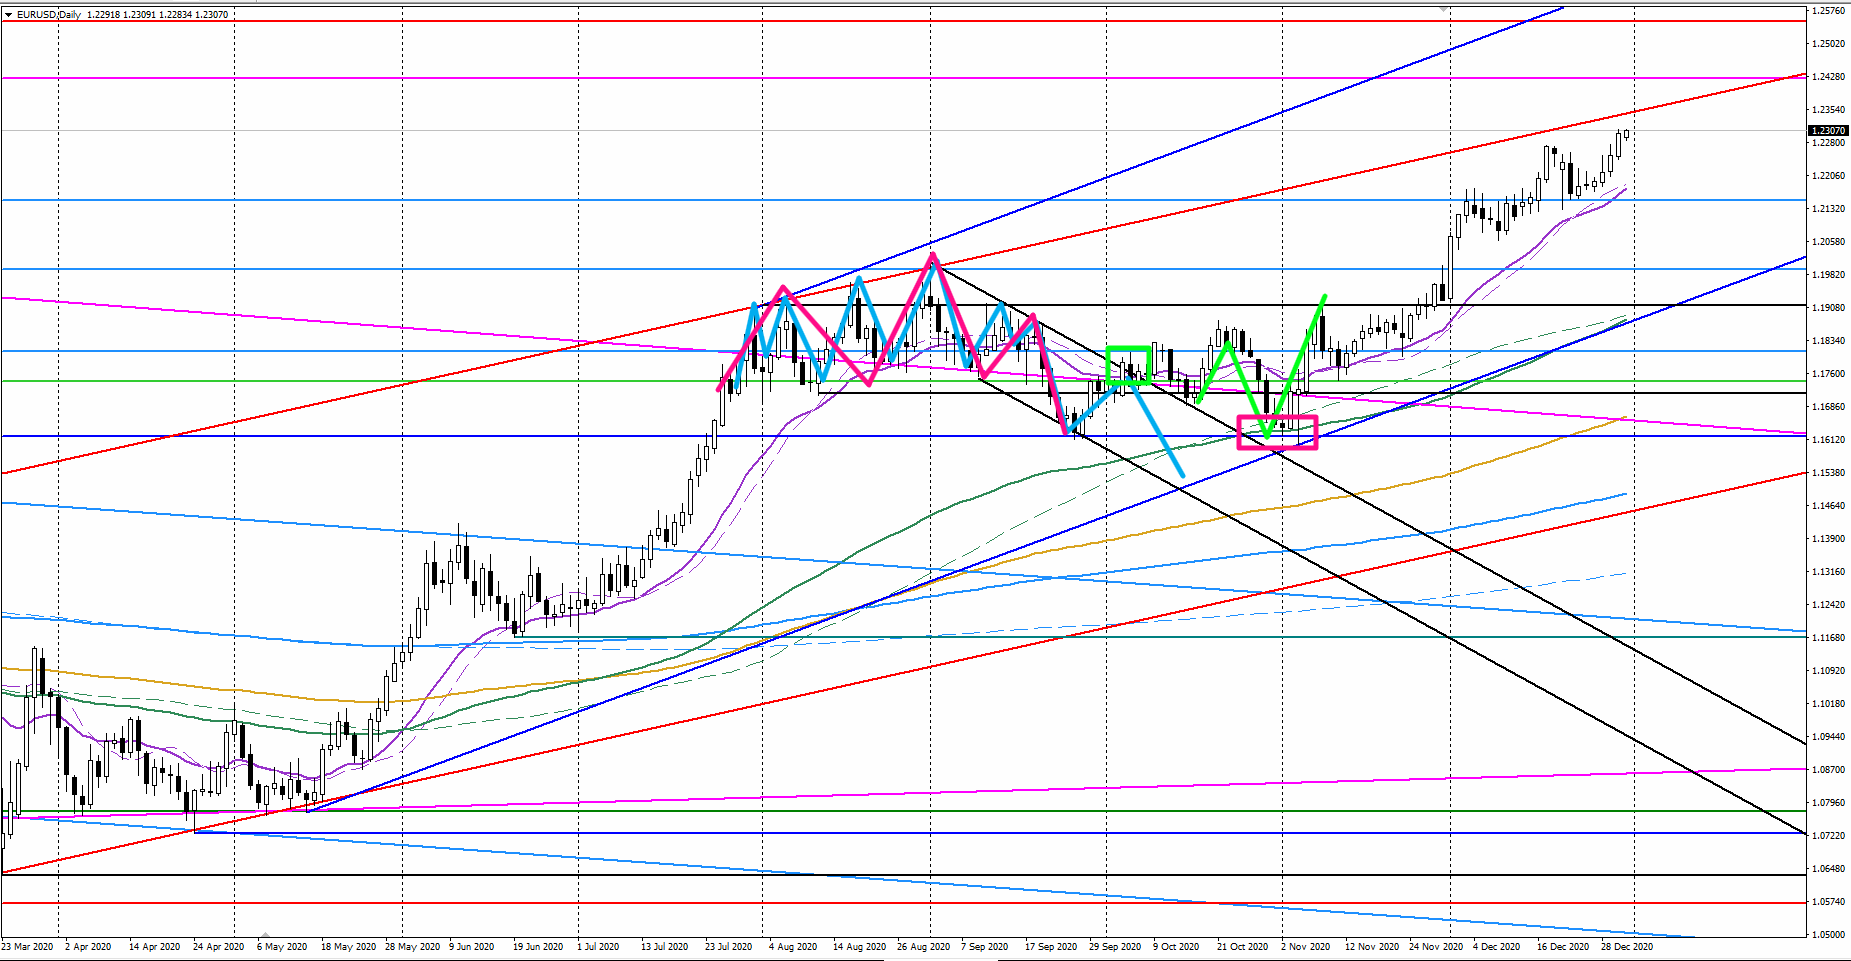Click price scale label 1.15380
The image size is (1851, 961).
(1828, 473)
